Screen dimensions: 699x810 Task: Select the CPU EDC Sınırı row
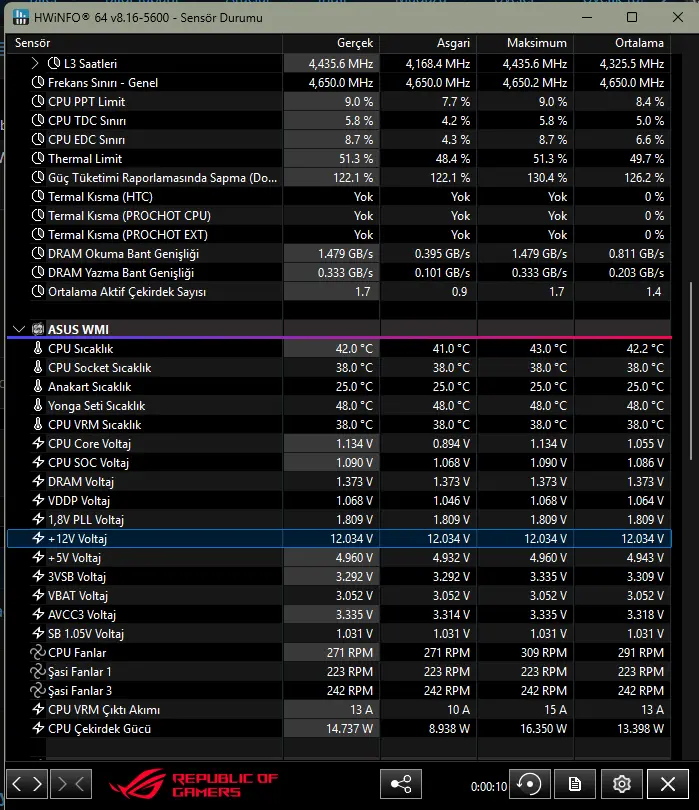pyautogui.click(x=339, y=139)
